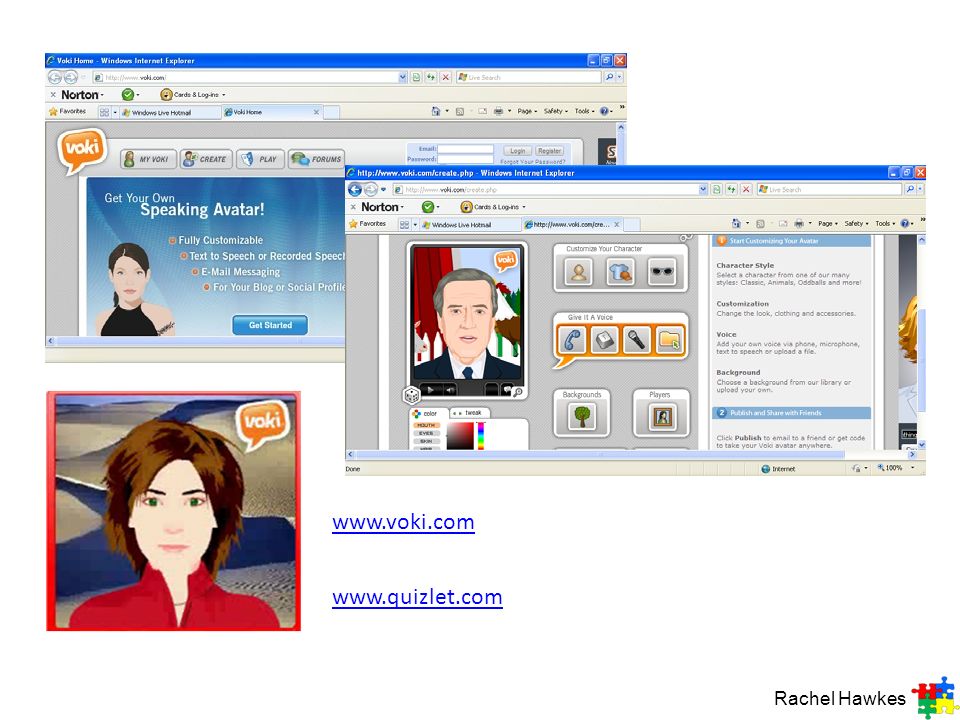Viewport: 960px width, 720px height.
Task: Open the www.quizlet.com link
Action: [417, 597]
